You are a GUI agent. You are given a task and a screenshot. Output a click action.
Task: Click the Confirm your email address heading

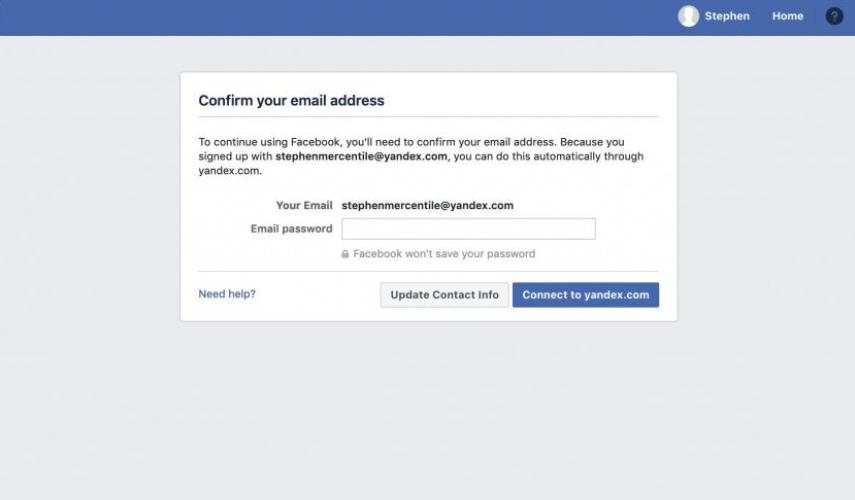(291, 100)
